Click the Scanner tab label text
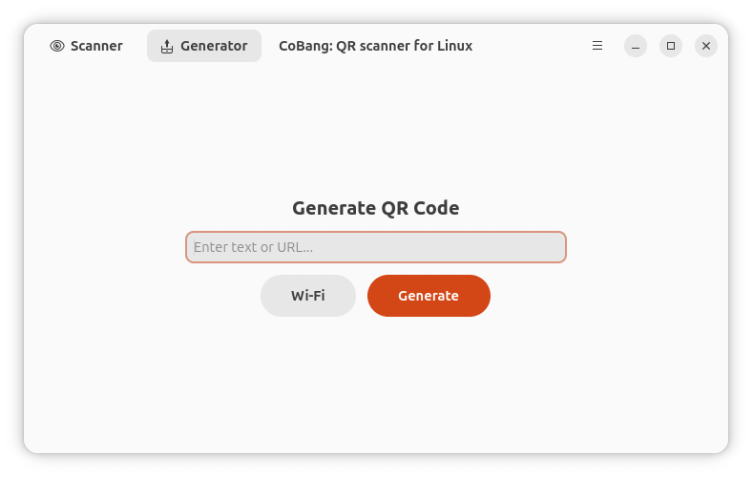 click(96, 46)
